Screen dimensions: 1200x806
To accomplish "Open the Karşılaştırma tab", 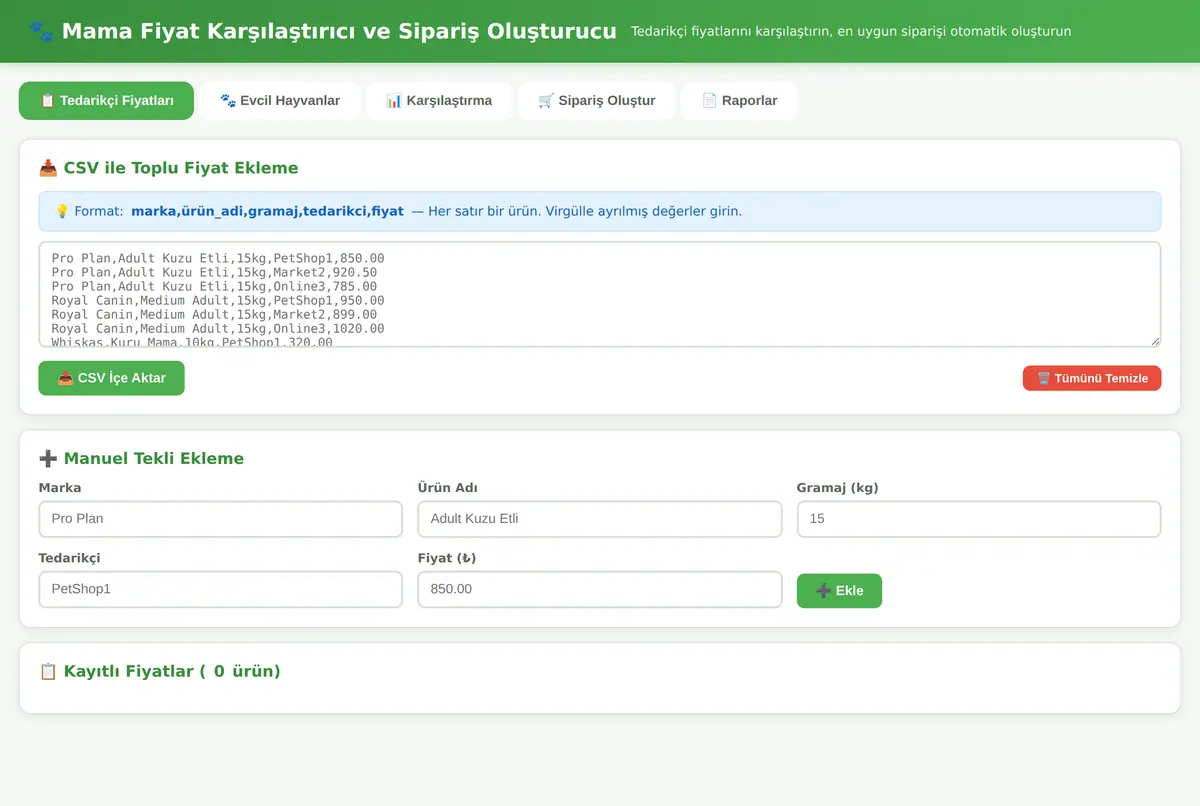I will (439, 101).
